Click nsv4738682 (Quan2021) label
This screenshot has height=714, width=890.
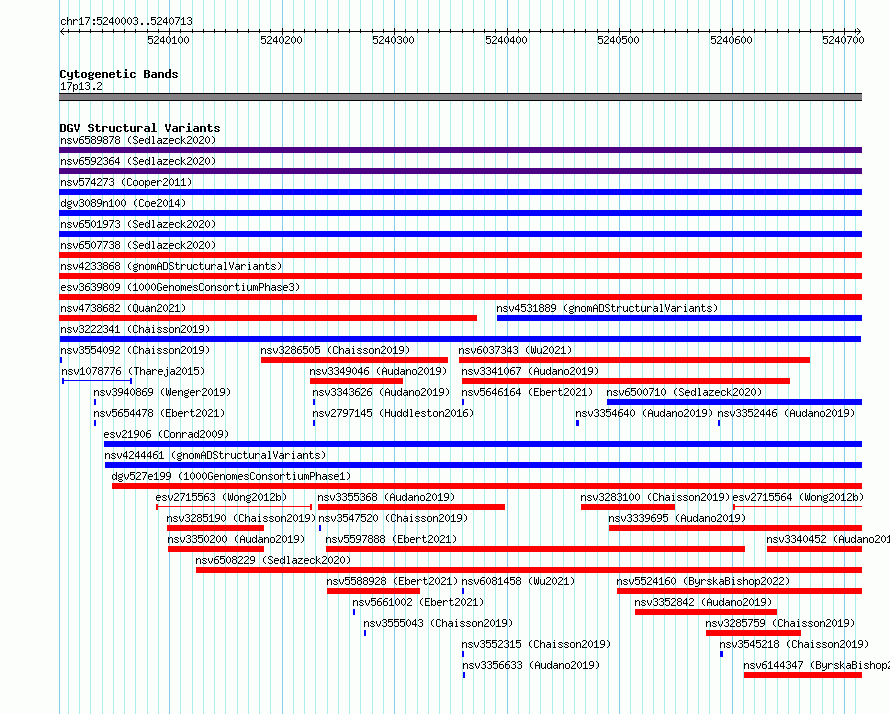123,308
